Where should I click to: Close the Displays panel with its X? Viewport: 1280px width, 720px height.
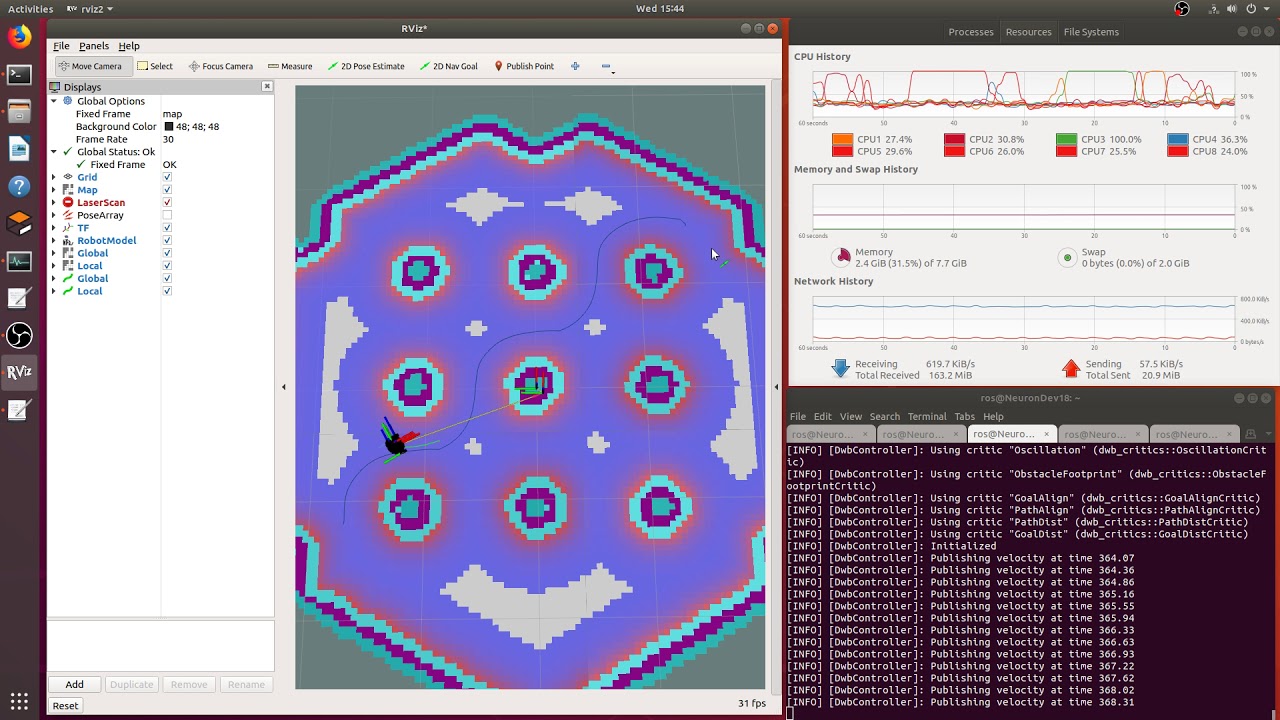[267, 86]
